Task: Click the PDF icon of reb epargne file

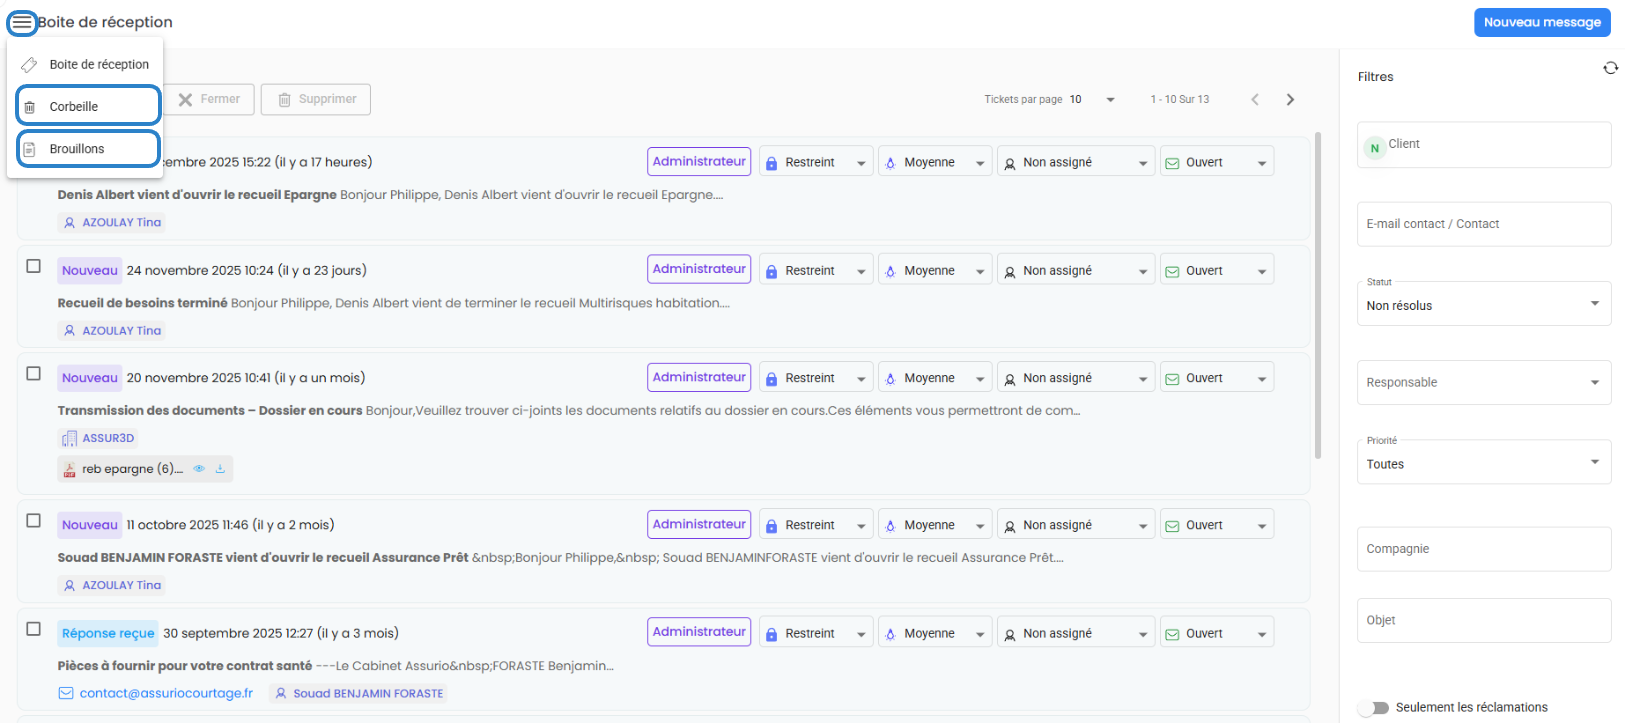Action: [x=69, y=469]
